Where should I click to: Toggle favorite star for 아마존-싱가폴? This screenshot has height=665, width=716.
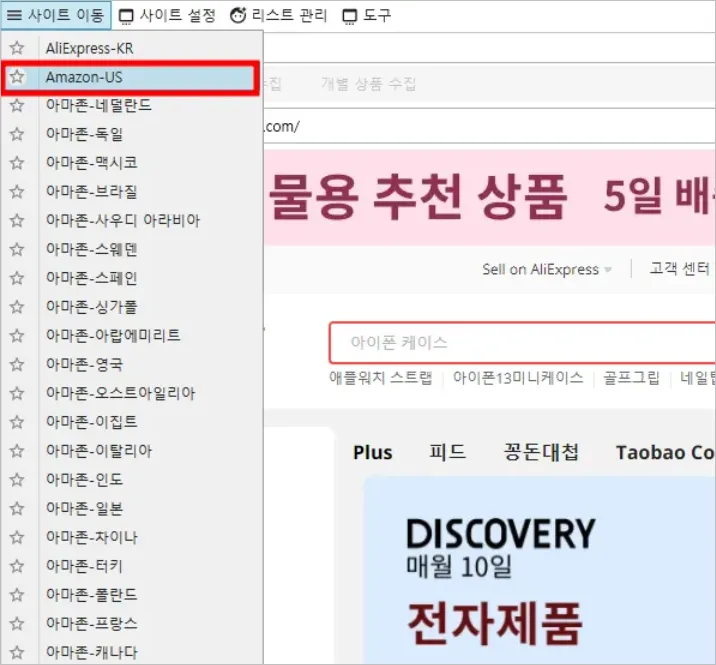point(17,306)
